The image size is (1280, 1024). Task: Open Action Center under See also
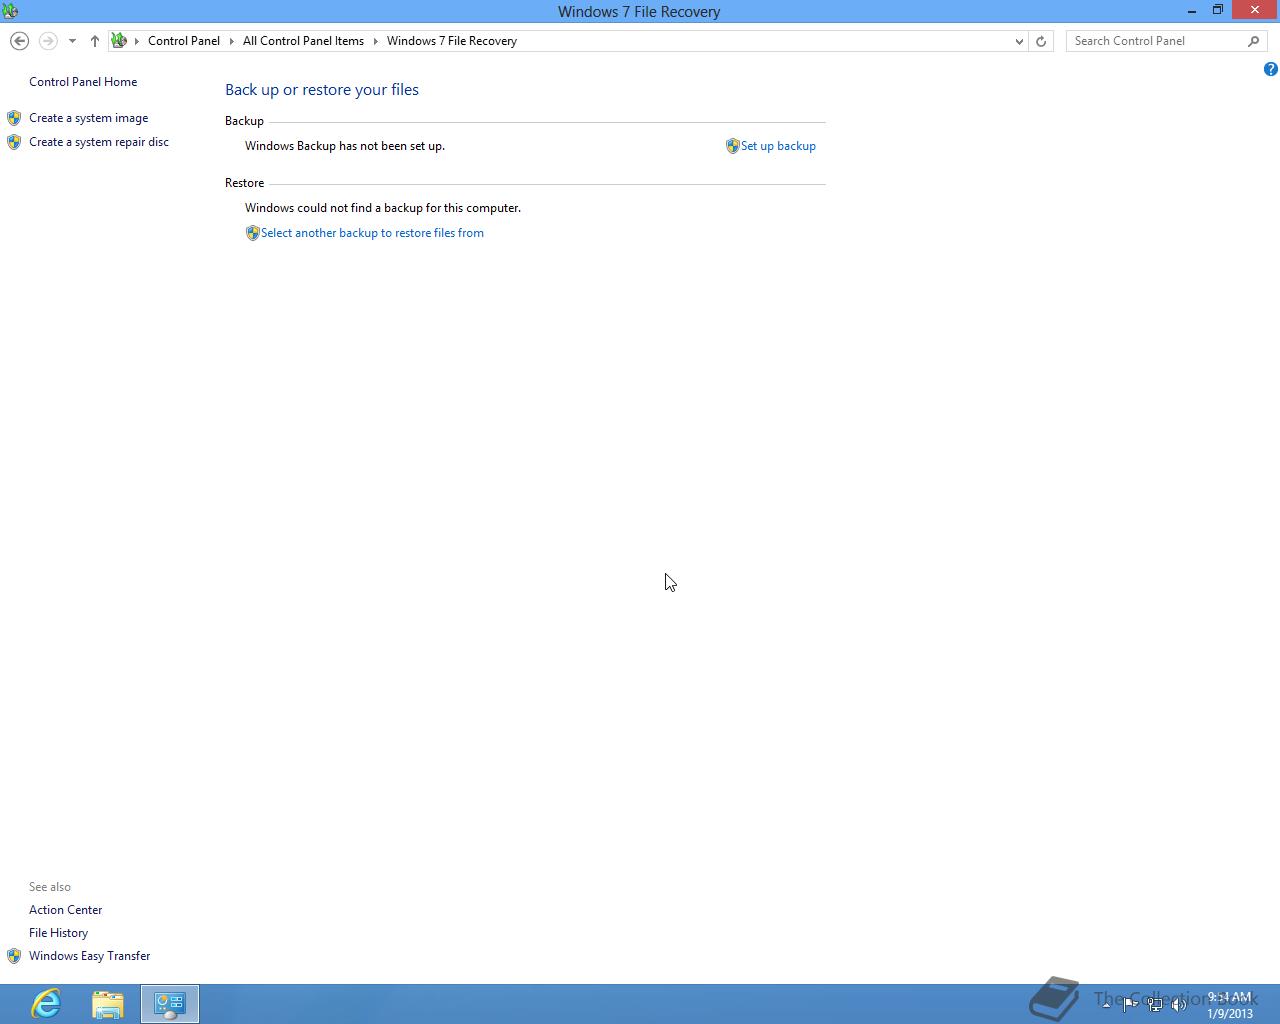coord(65,910)
